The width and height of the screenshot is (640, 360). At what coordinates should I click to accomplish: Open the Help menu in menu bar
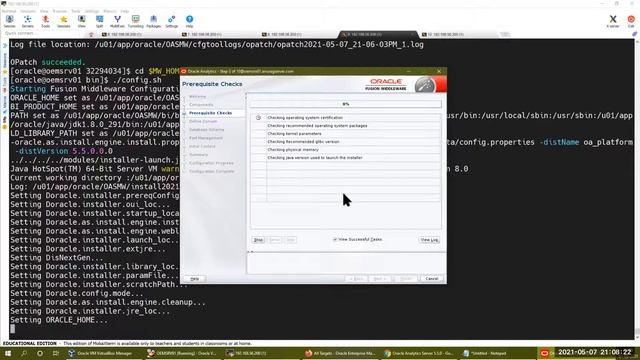(x=125, y=11)
